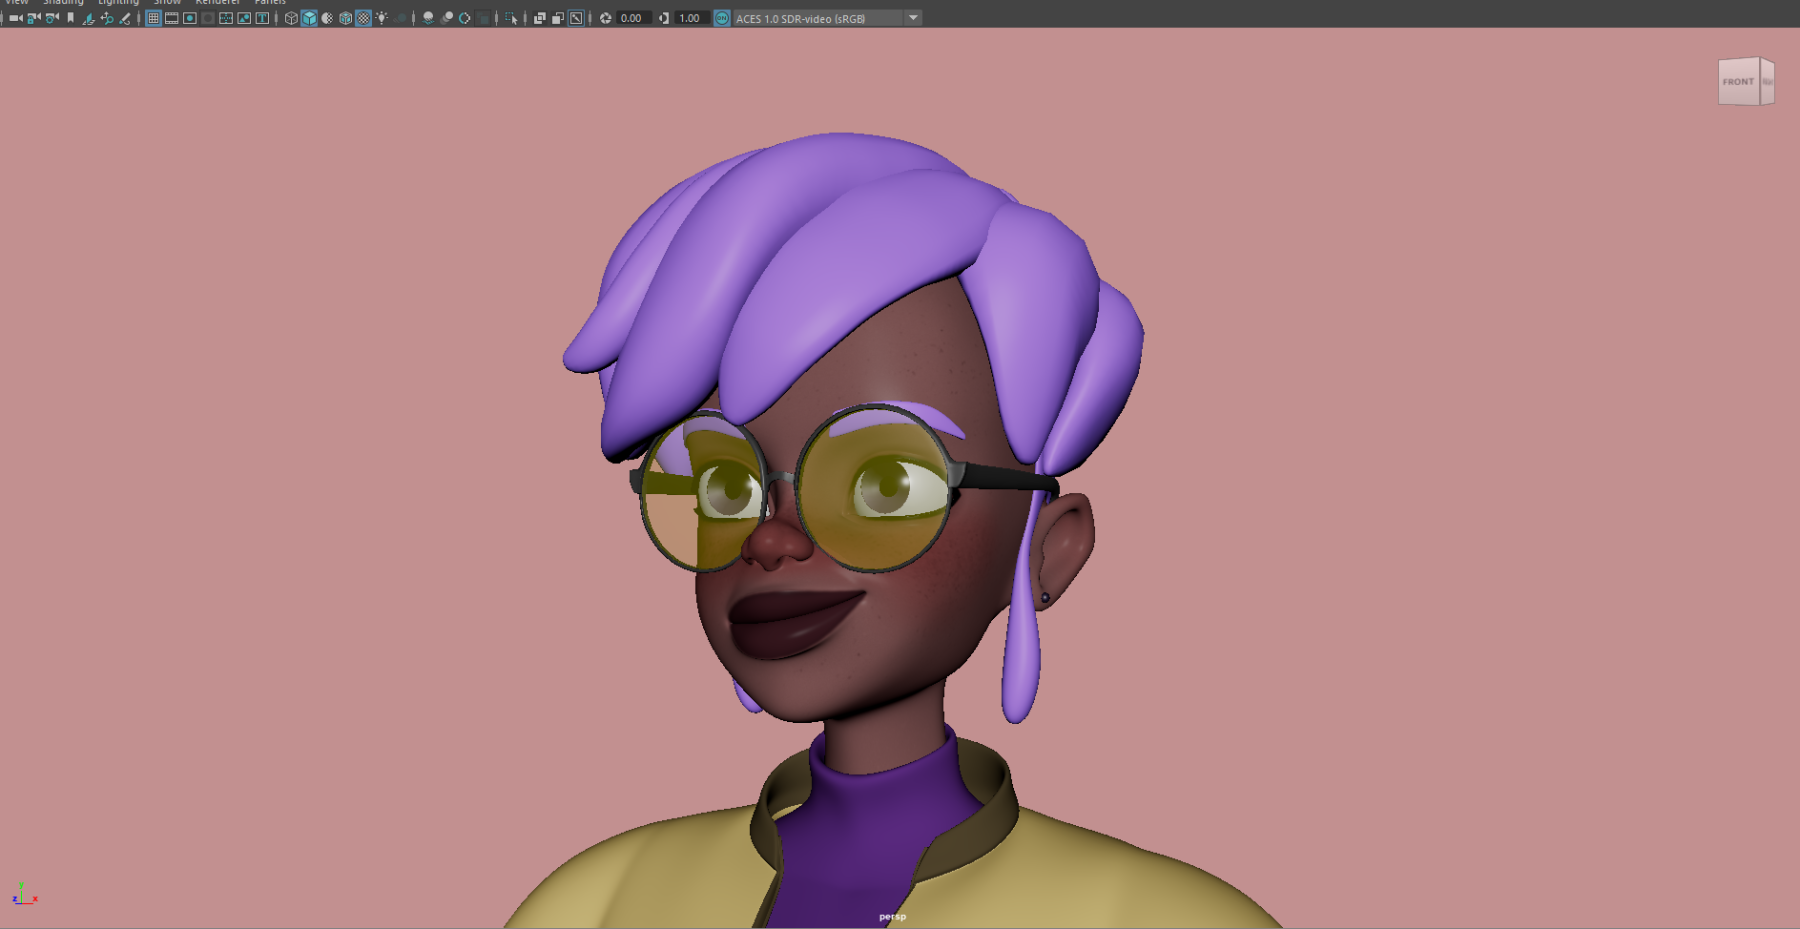Select the 2D Pan/Zoom icon

coord(106,18)
